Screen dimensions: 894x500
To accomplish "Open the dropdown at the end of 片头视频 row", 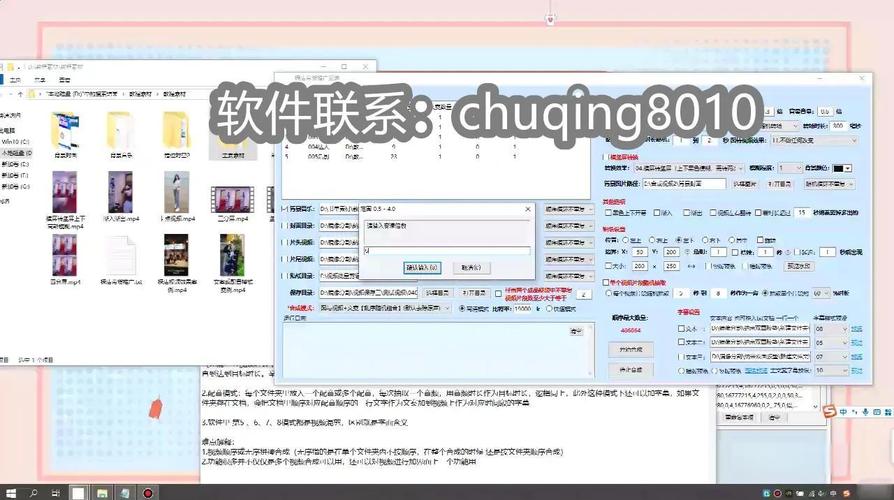I will tap(569, 242).
